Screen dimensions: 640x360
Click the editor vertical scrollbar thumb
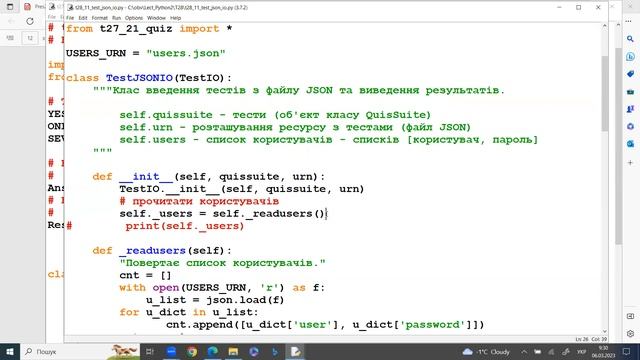[x=604, y=94]
